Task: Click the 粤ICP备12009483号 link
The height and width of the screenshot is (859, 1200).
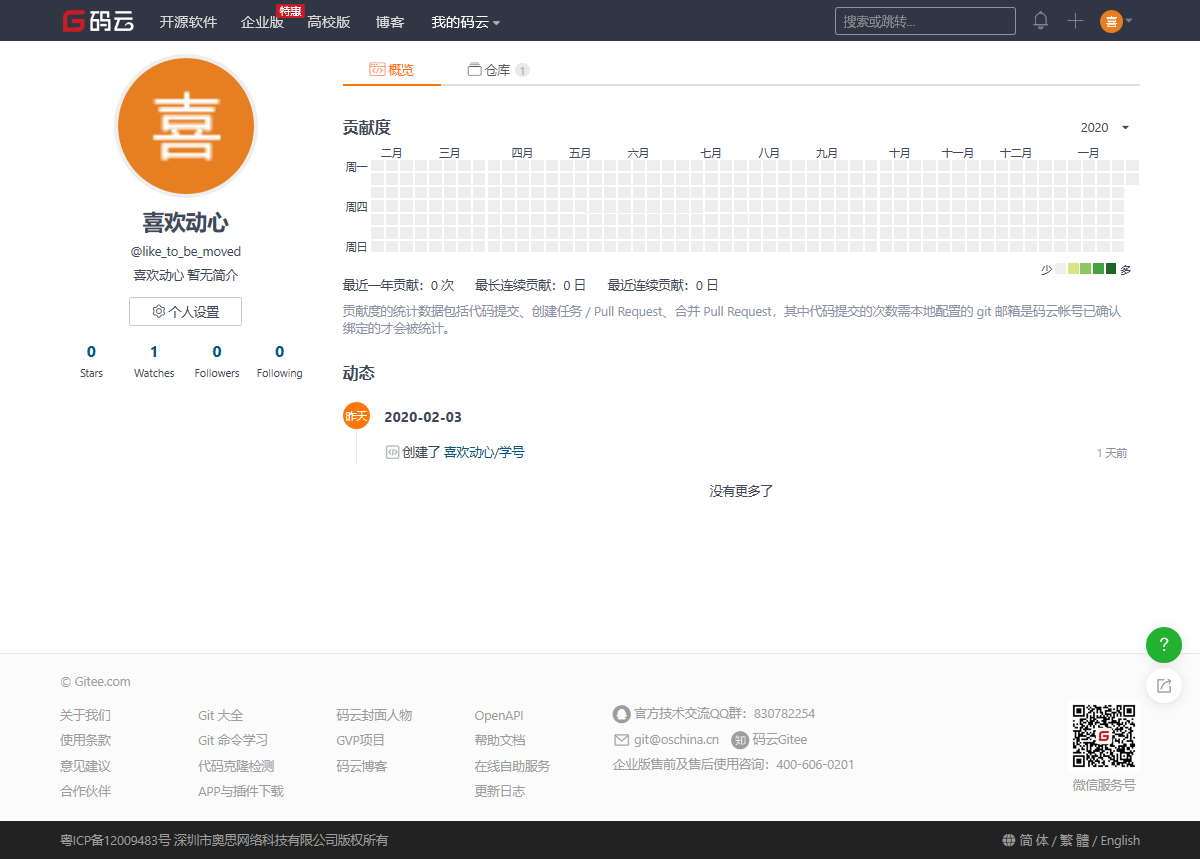Action: [115, 840]
